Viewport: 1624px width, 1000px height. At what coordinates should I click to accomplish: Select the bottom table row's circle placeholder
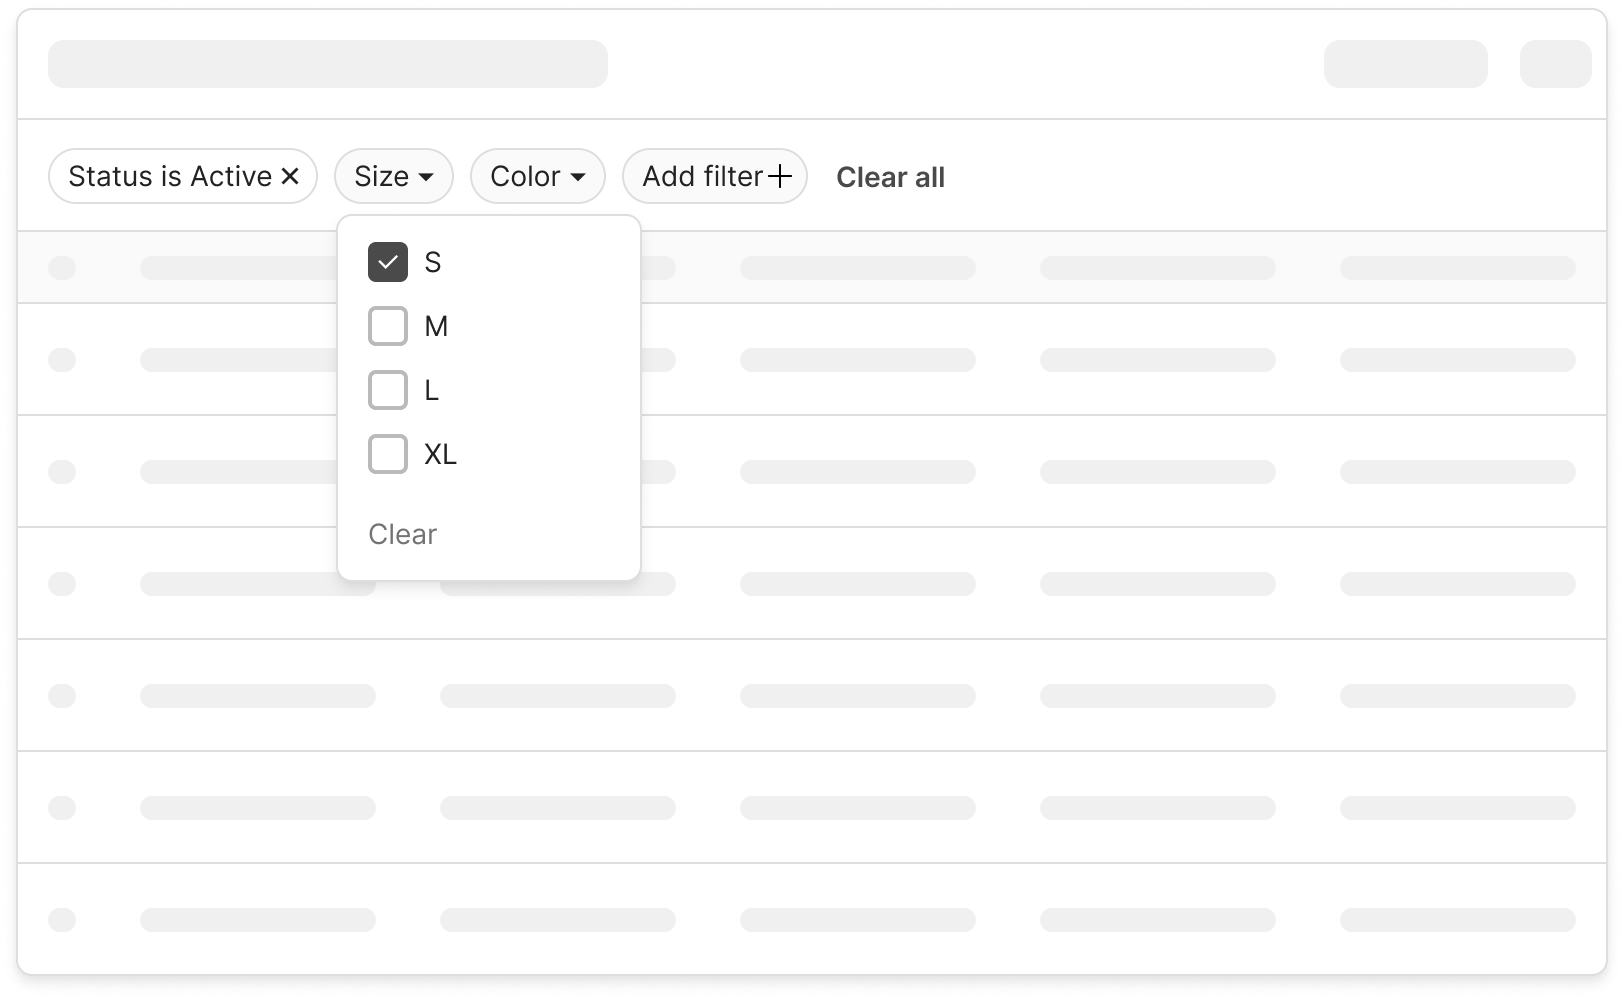point(62,920)
